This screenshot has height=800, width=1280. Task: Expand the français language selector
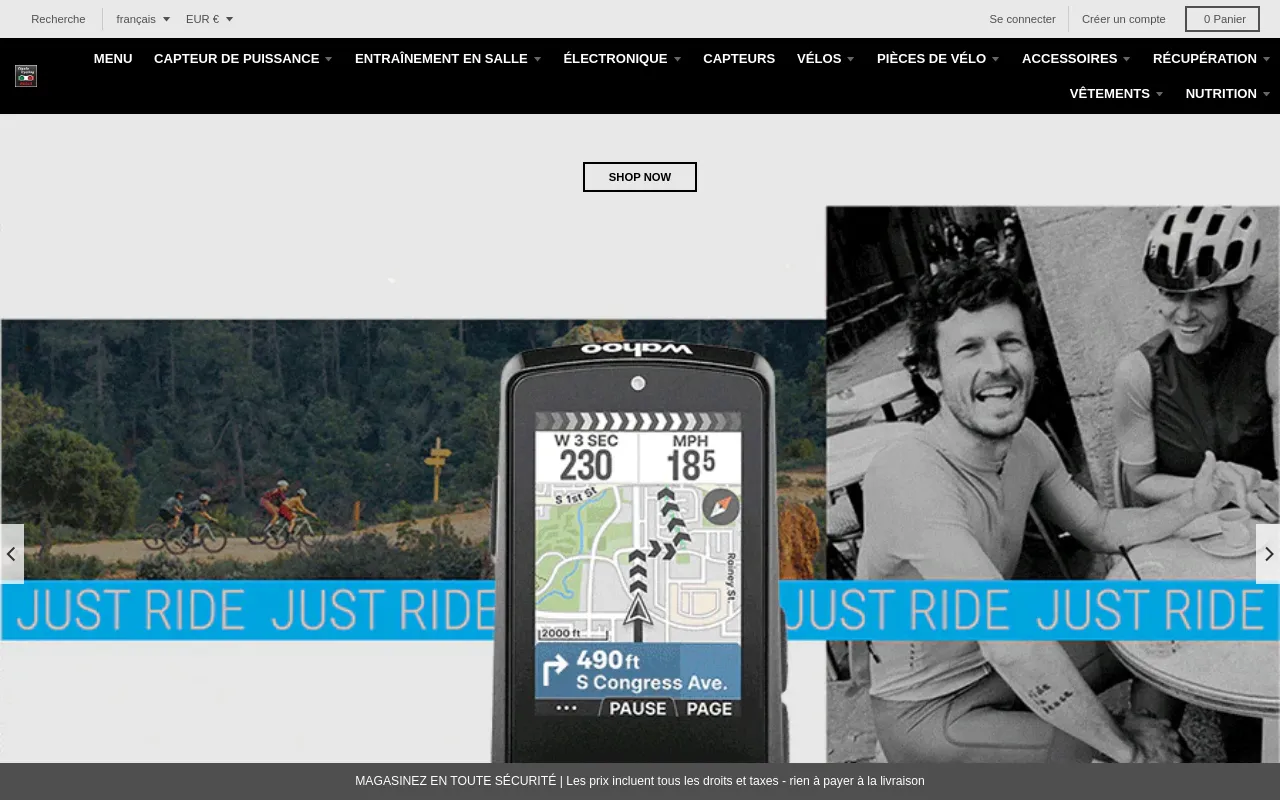(x=142, y=19)
